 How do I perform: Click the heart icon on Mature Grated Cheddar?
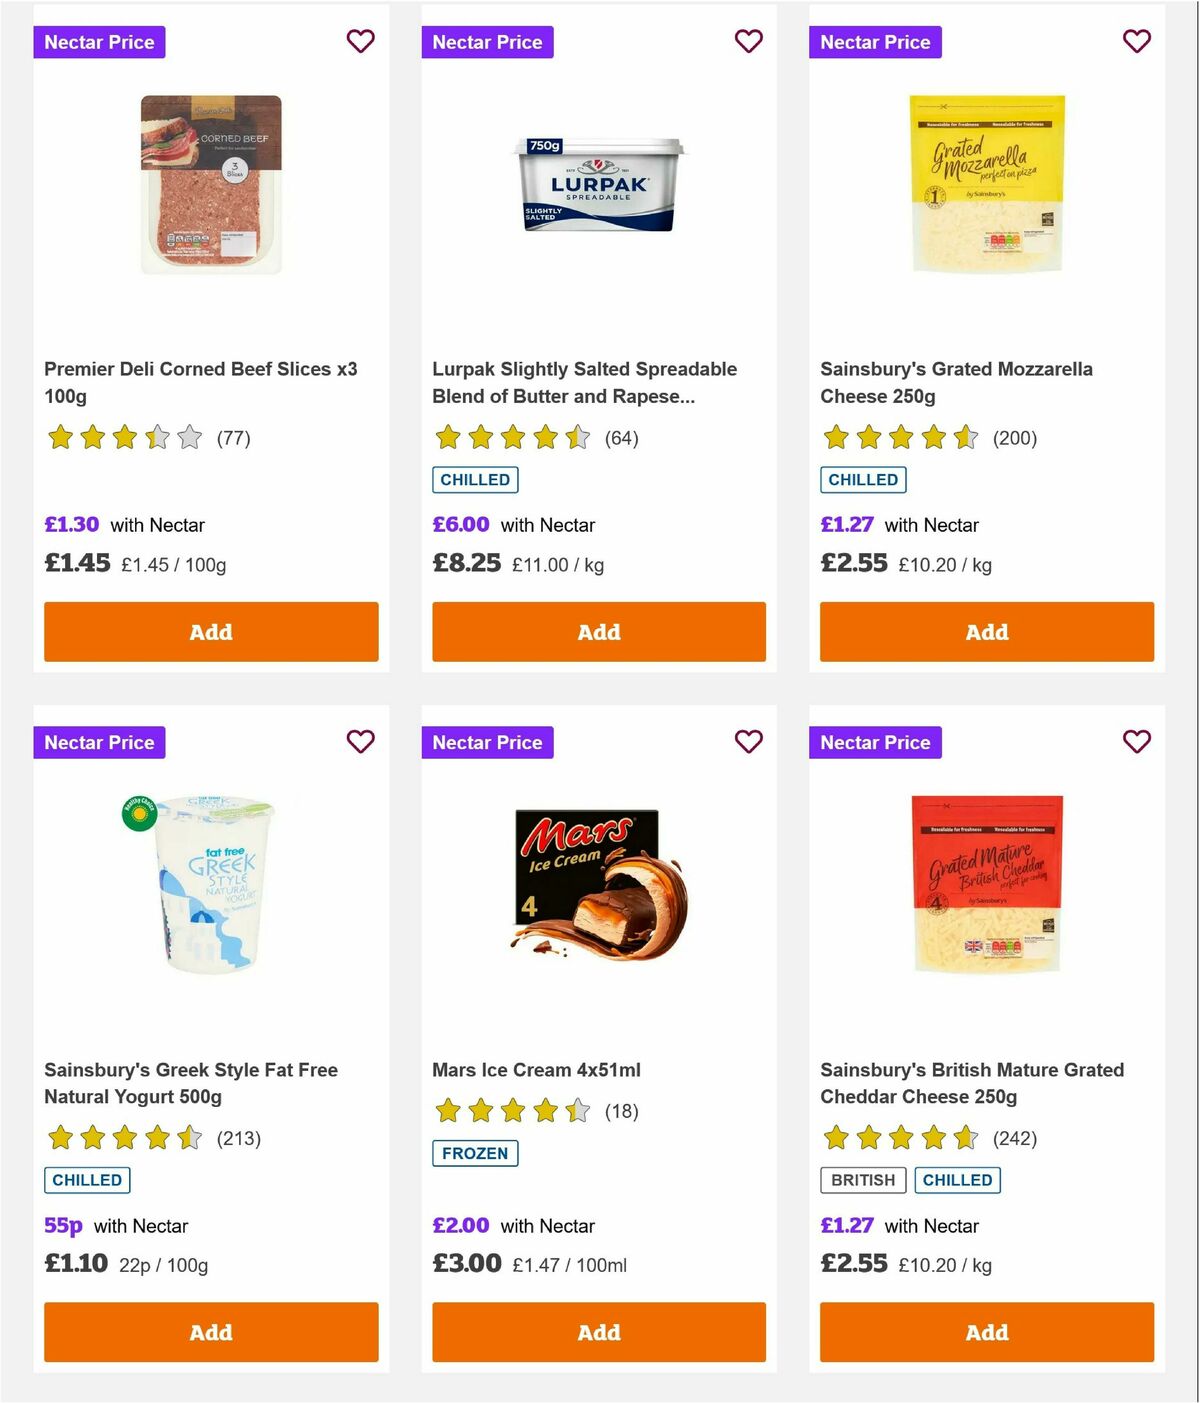1136,742
